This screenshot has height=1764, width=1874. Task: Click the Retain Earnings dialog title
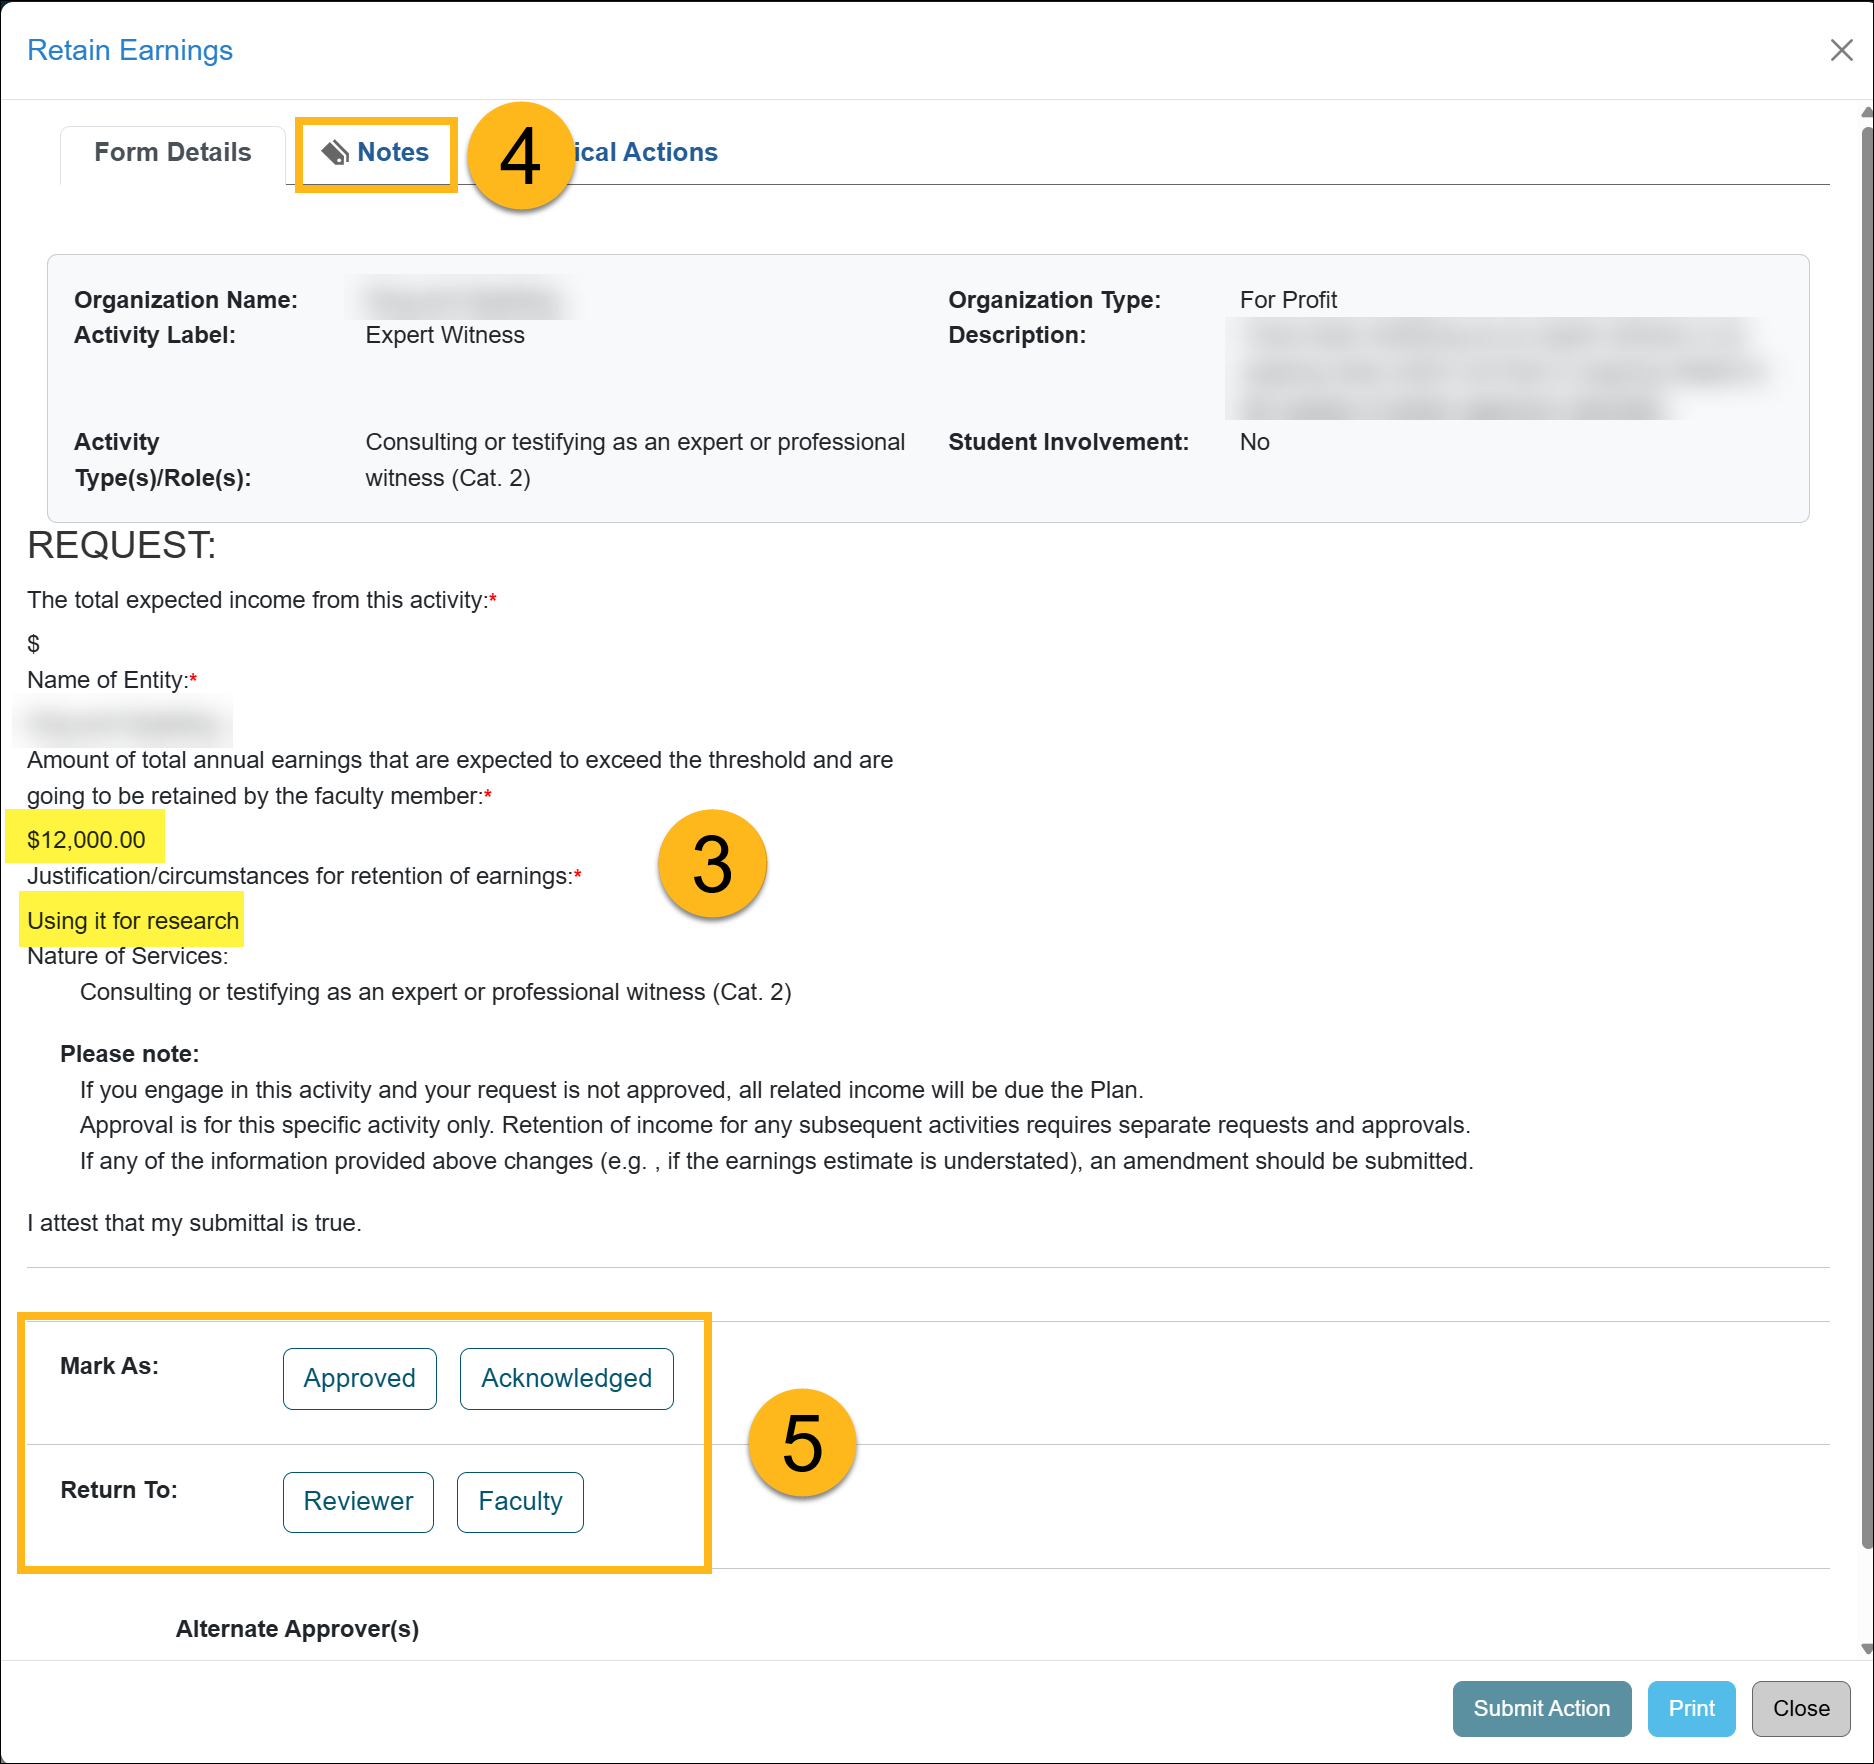coord(130,50)
